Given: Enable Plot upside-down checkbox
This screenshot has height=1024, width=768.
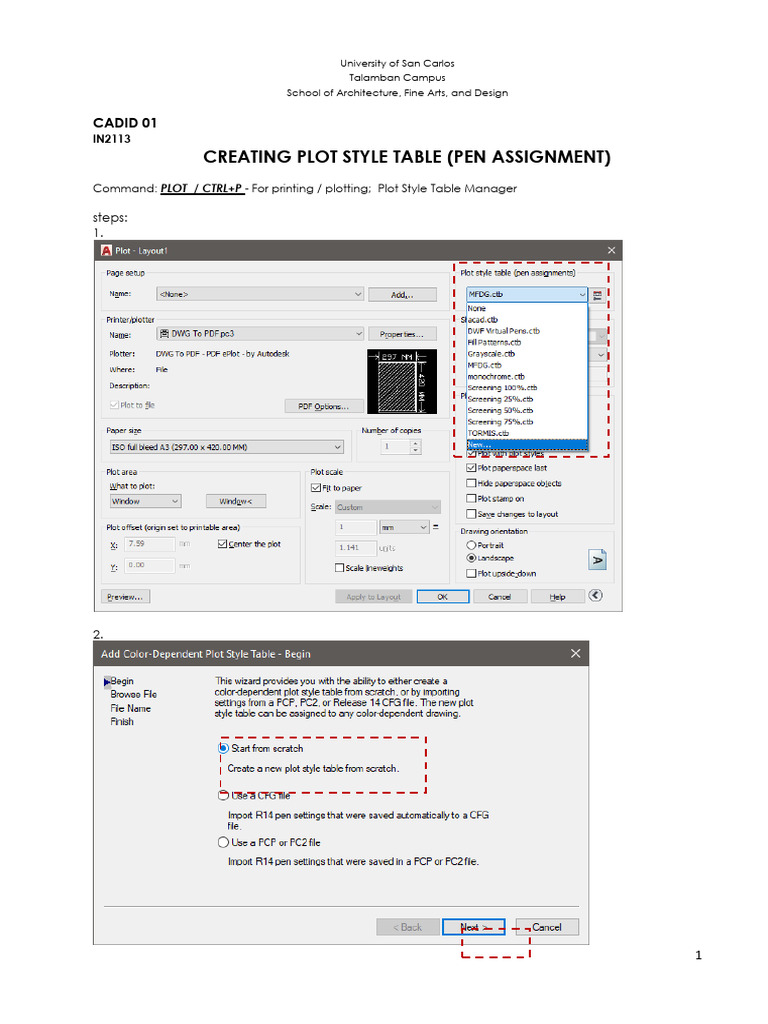Looking at the screenshot, I should tap(471, 573).
